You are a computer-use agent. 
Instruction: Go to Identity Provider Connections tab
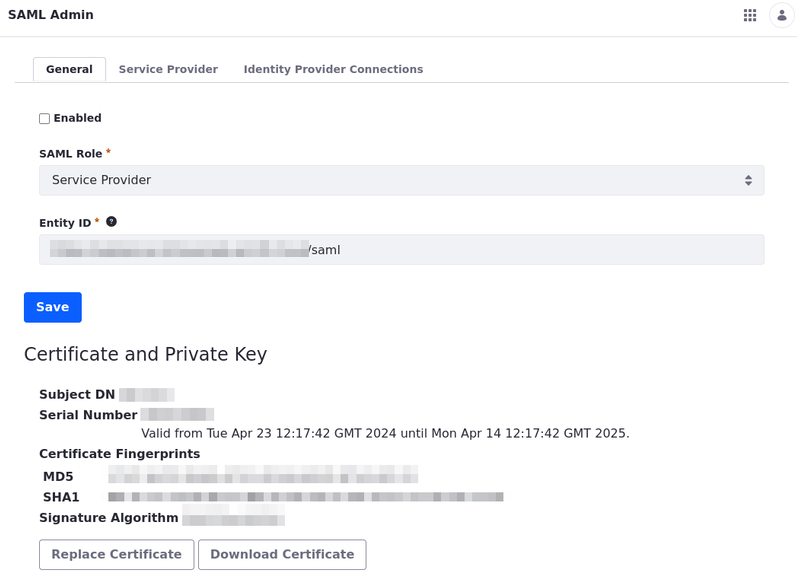point(333,70)
